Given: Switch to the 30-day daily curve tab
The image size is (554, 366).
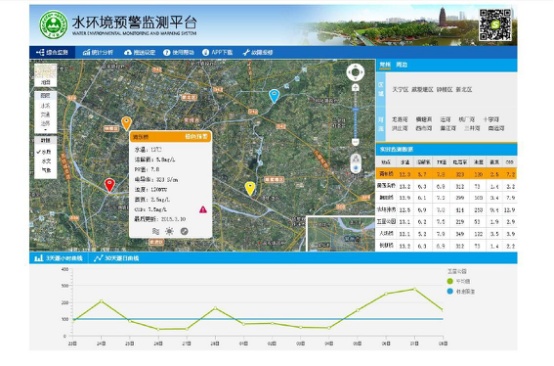Looking at the screenshot, I should pyautogui.click(x=117, y=258).
